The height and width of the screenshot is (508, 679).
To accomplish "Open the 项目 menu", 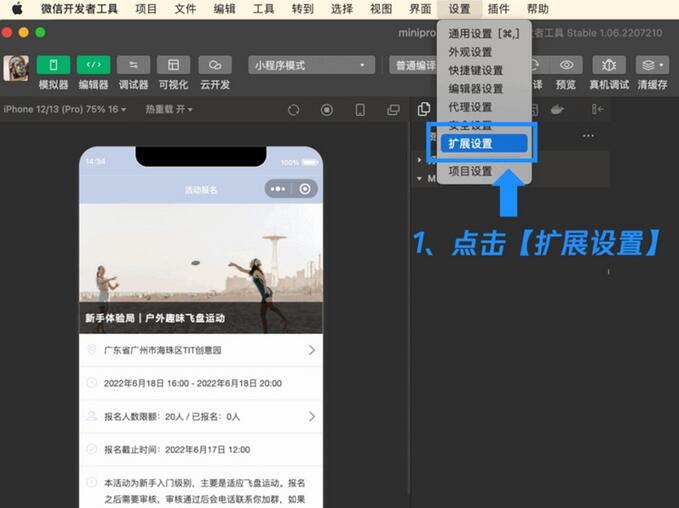I will (x=146, y=9).
